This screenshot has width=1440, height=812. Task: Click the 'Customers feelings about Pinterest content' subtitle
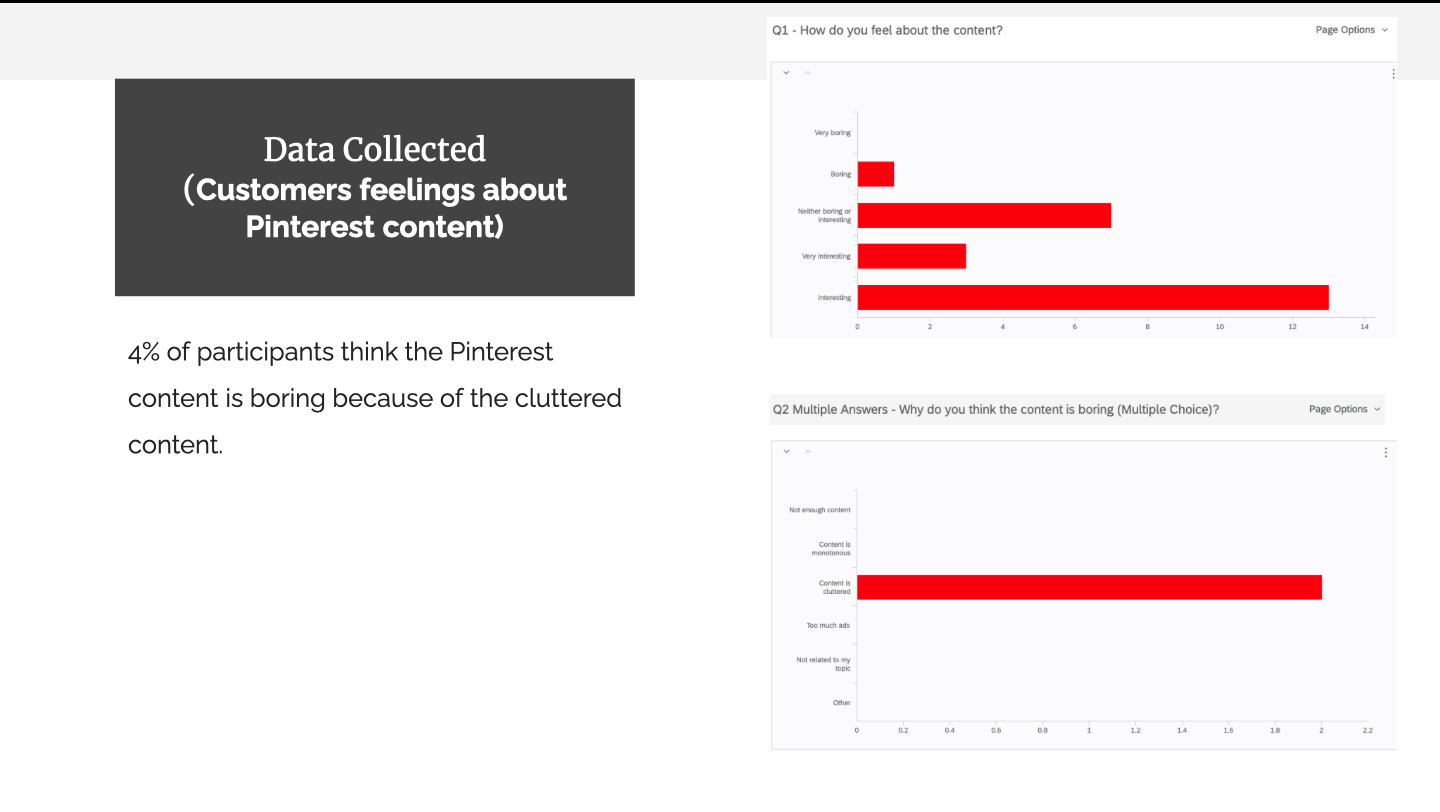[375, 207]
